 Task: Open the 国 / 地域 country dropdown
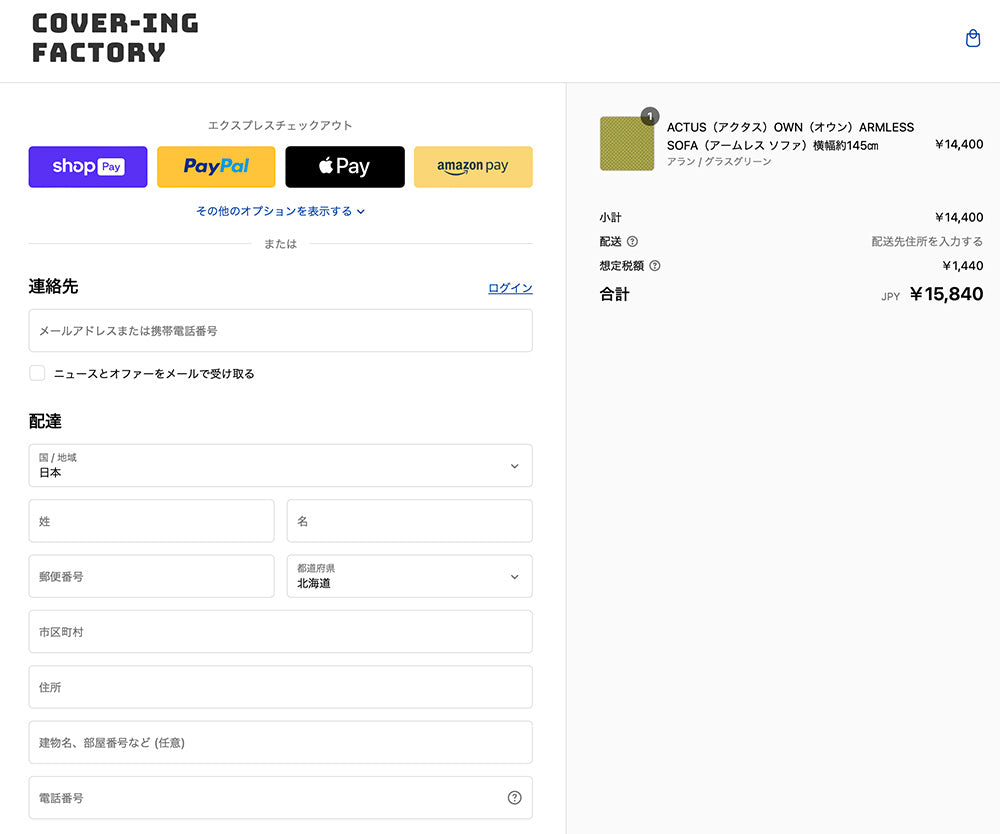280,466
